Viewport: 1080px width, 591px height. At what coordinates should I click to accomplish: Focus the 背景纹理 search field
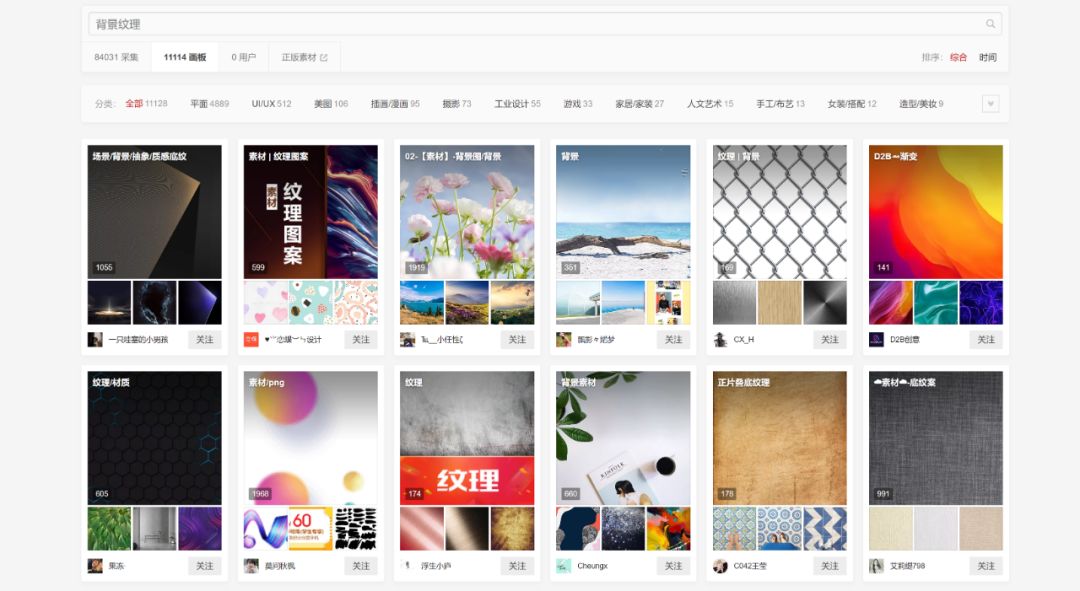544,24
